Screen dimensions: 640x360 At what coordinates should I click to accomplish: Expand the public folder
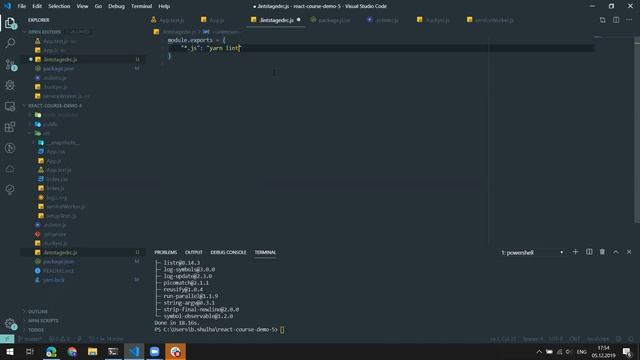[50, 124]
